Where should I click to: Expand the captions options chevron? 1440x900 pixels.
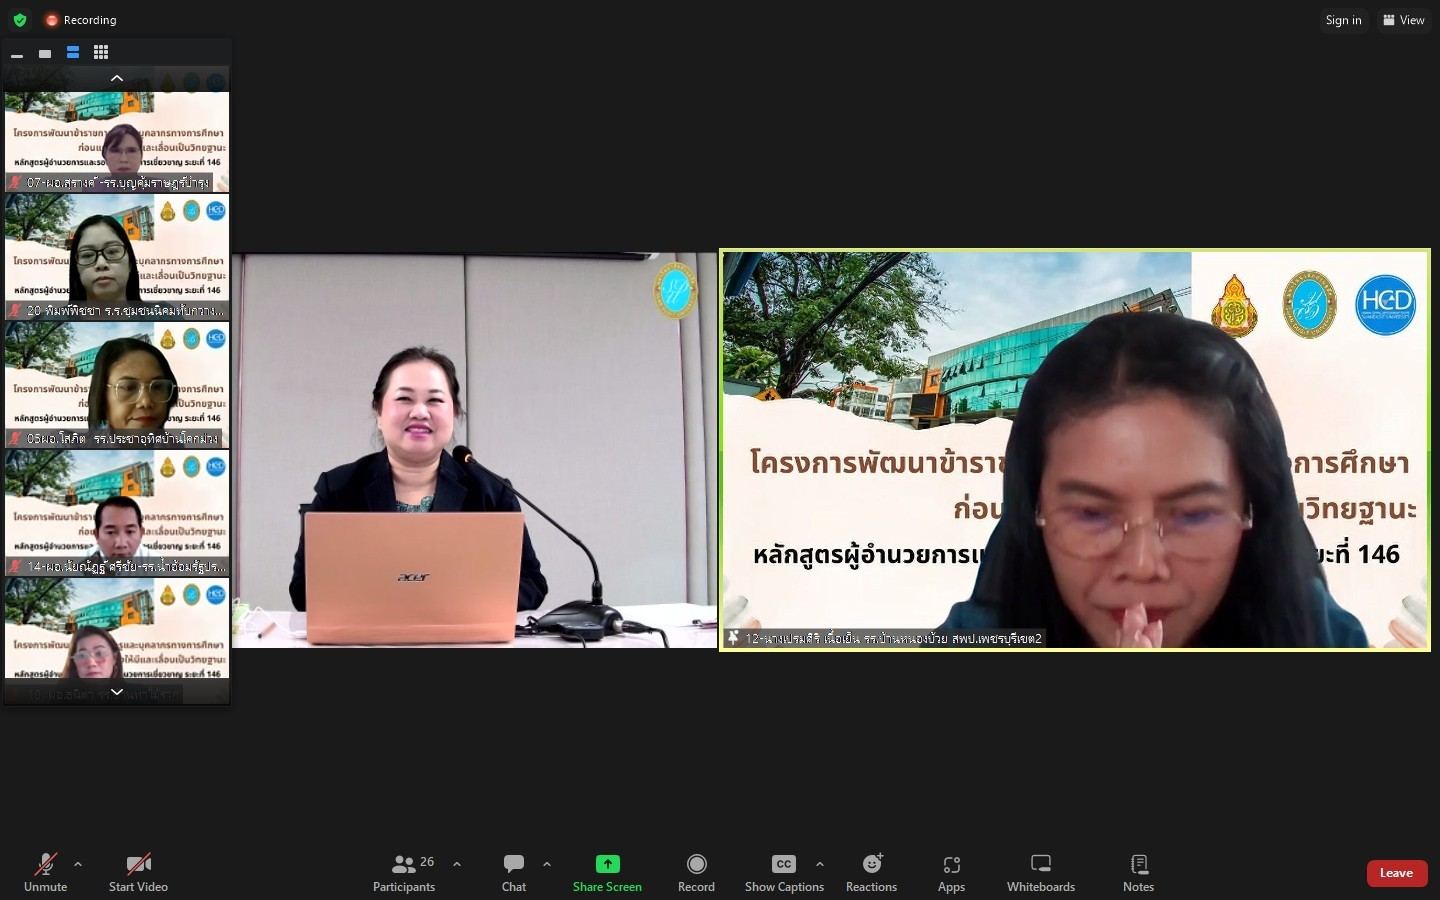820,864
